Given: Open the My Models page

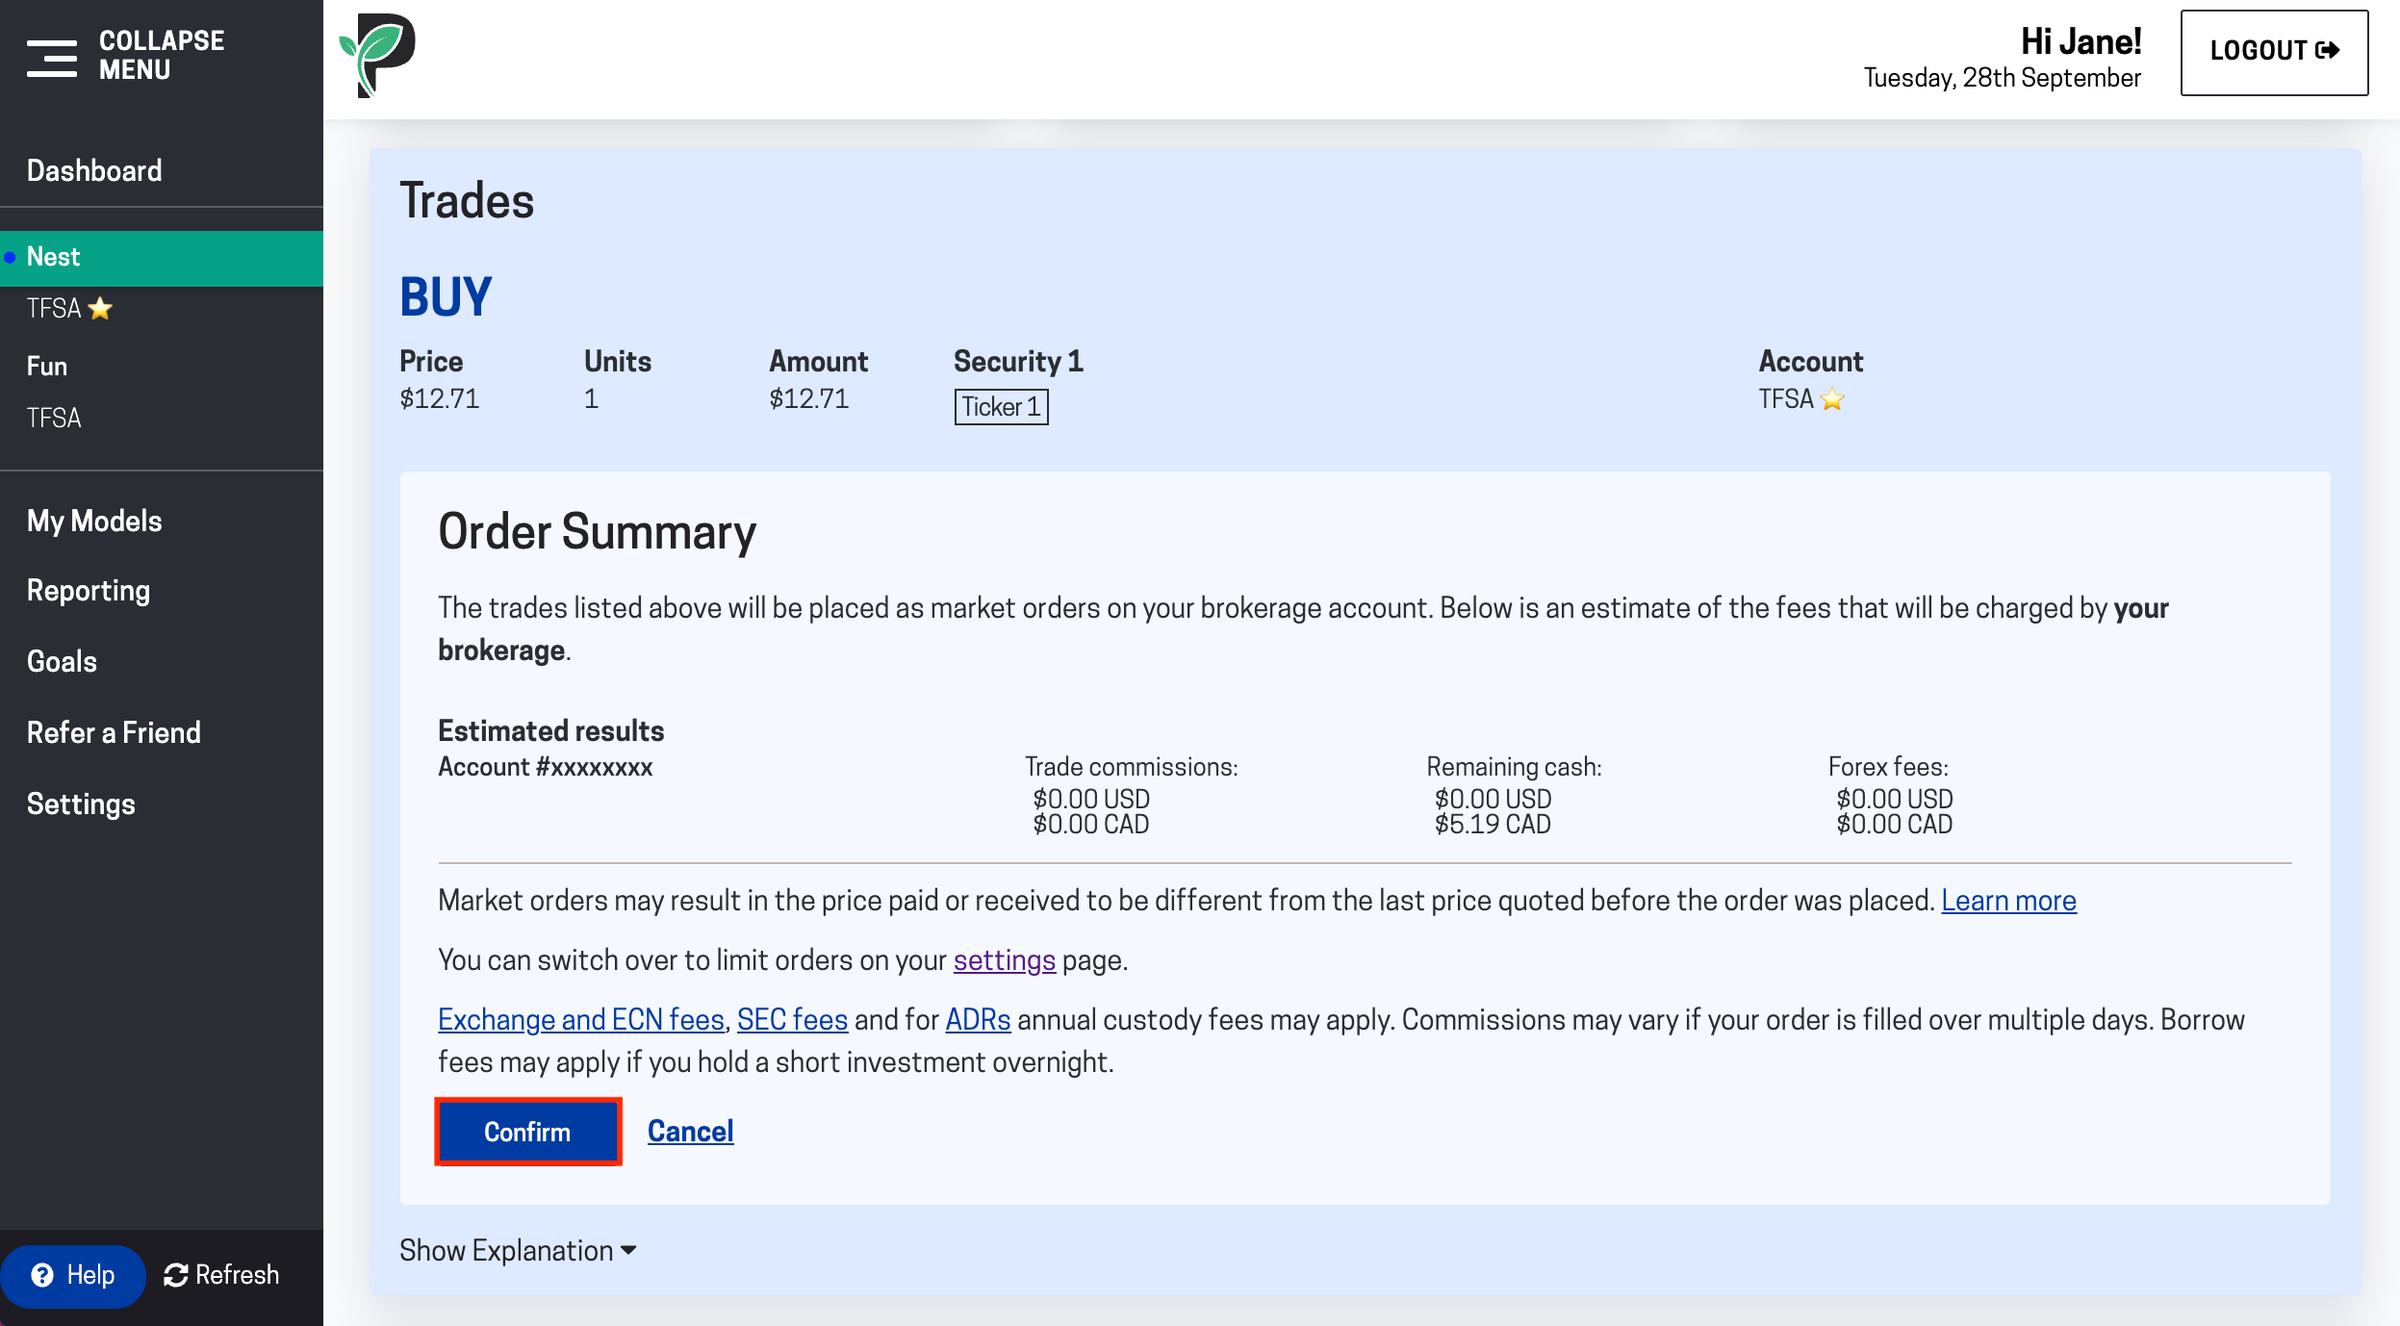Looking at the screenshot, I should pos(94,521).
